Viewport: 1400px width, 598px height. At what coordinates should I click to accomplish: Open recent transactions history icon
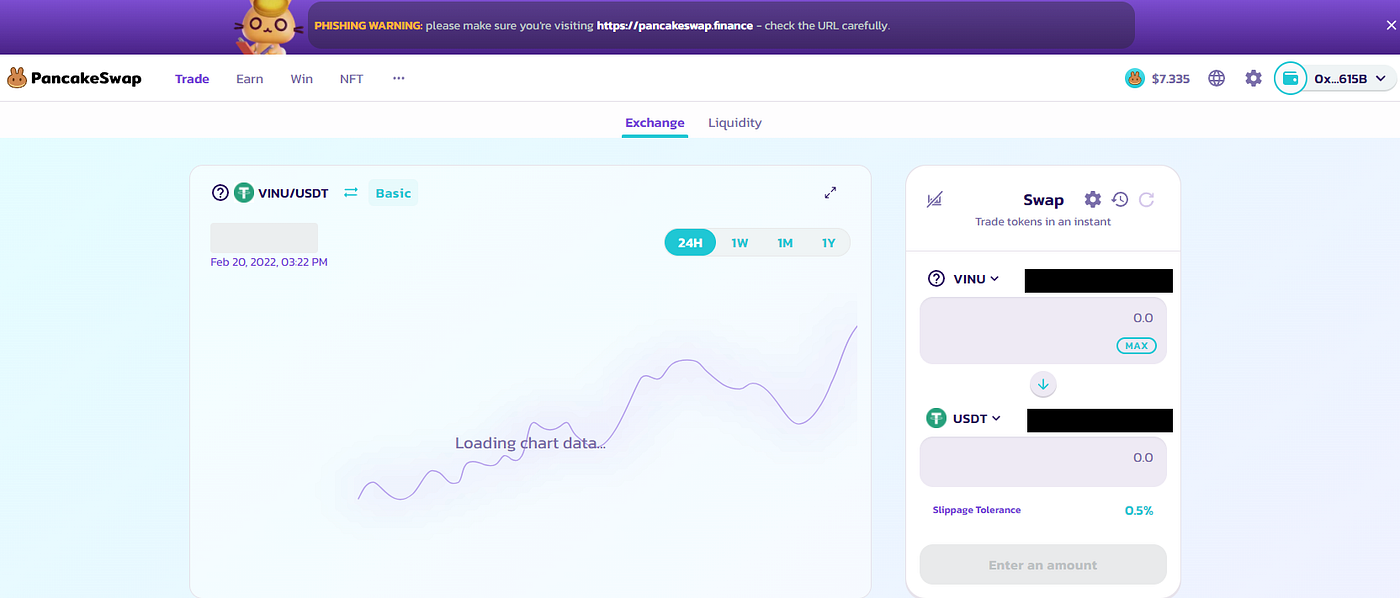pos(1120,199)
